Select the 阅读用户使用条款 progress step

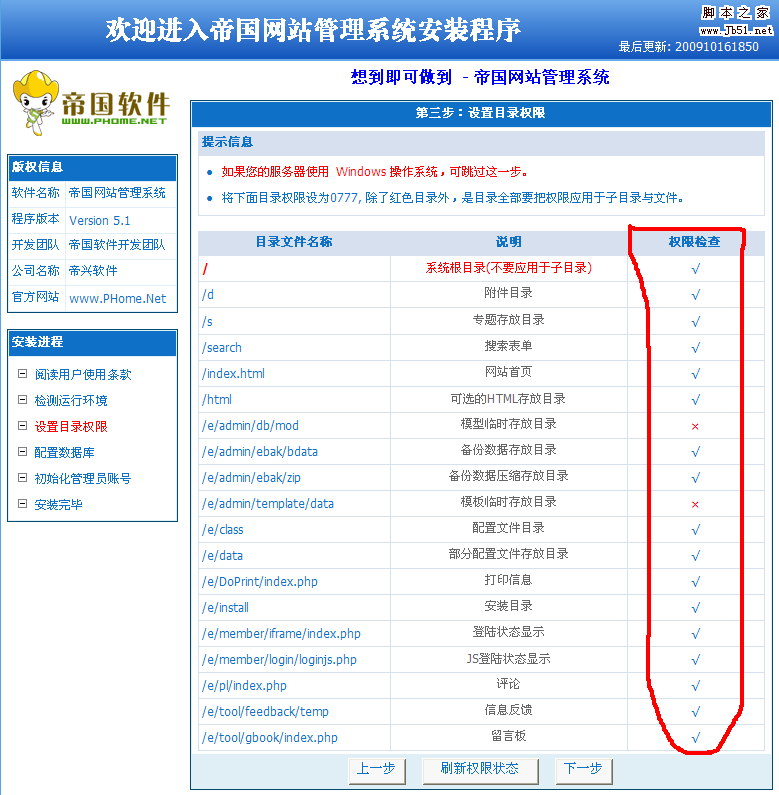[83, 375]
